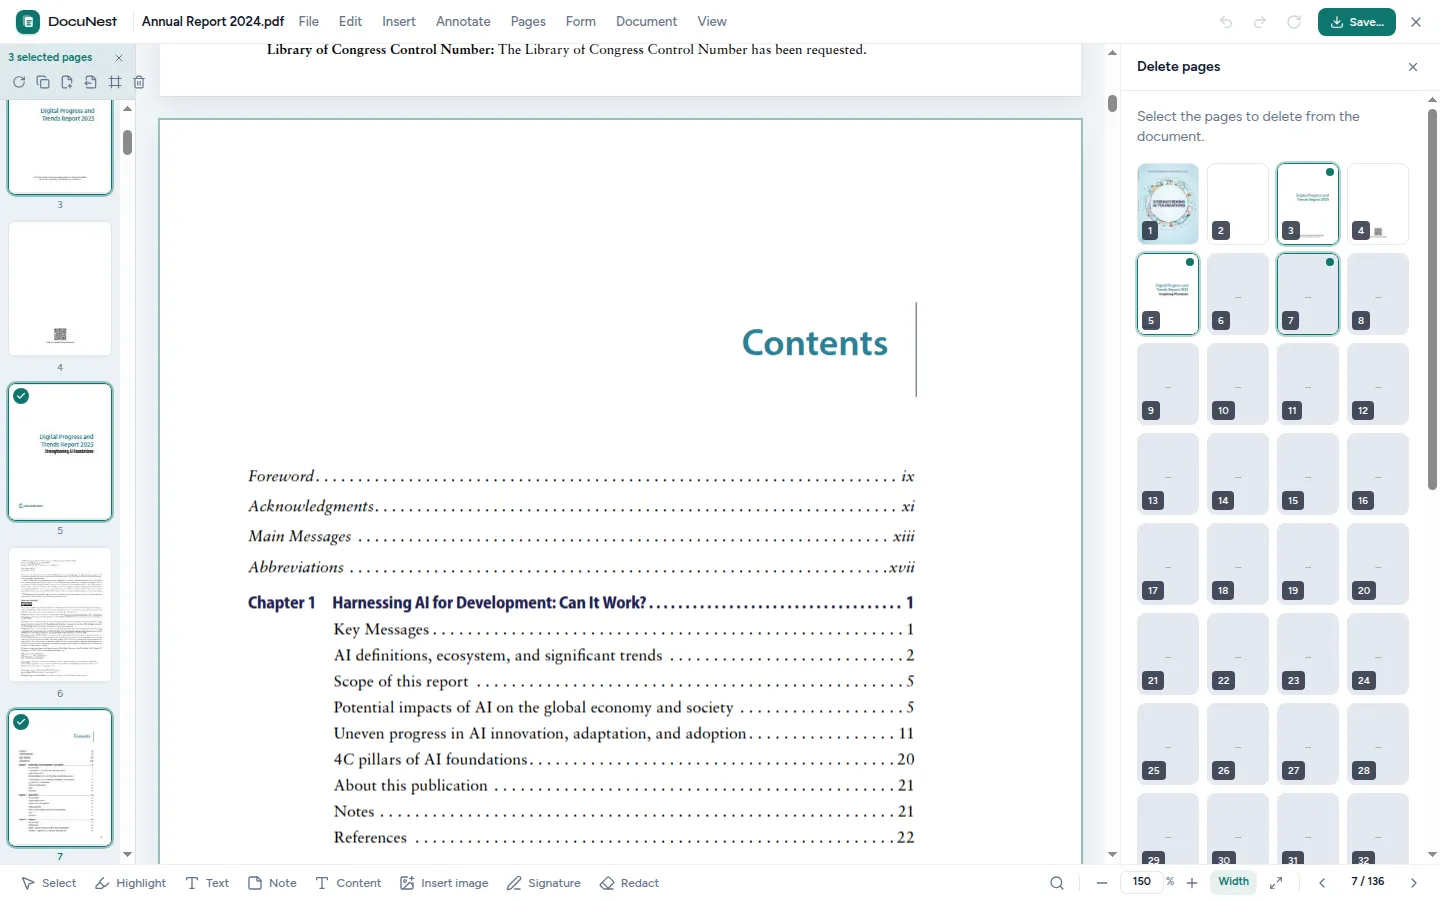Zoom in with the plus button

1192,883
